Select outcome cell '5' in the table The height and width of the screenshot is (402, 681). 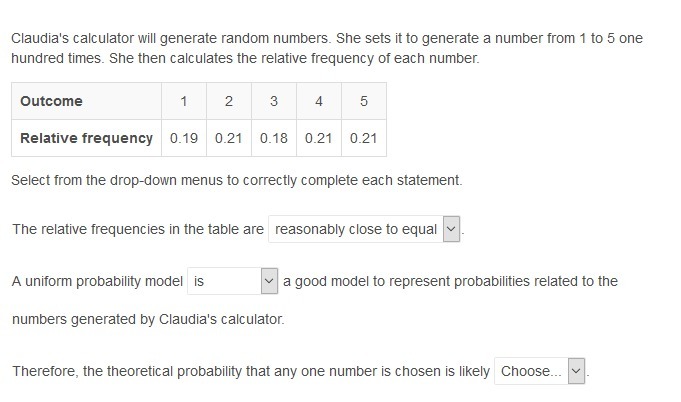[x=363, y=101]
